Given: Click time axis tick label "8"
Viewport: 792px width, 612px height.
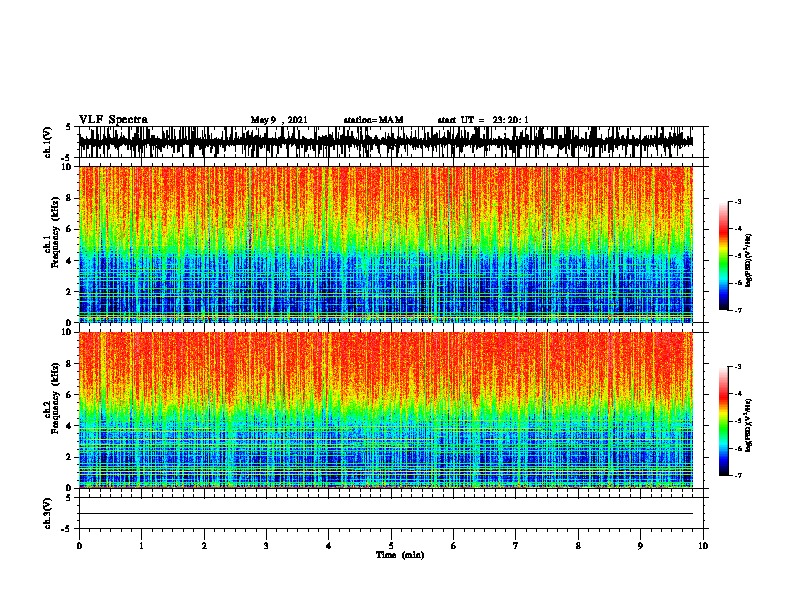Looking at the screenshot, I should pos(578,546).
